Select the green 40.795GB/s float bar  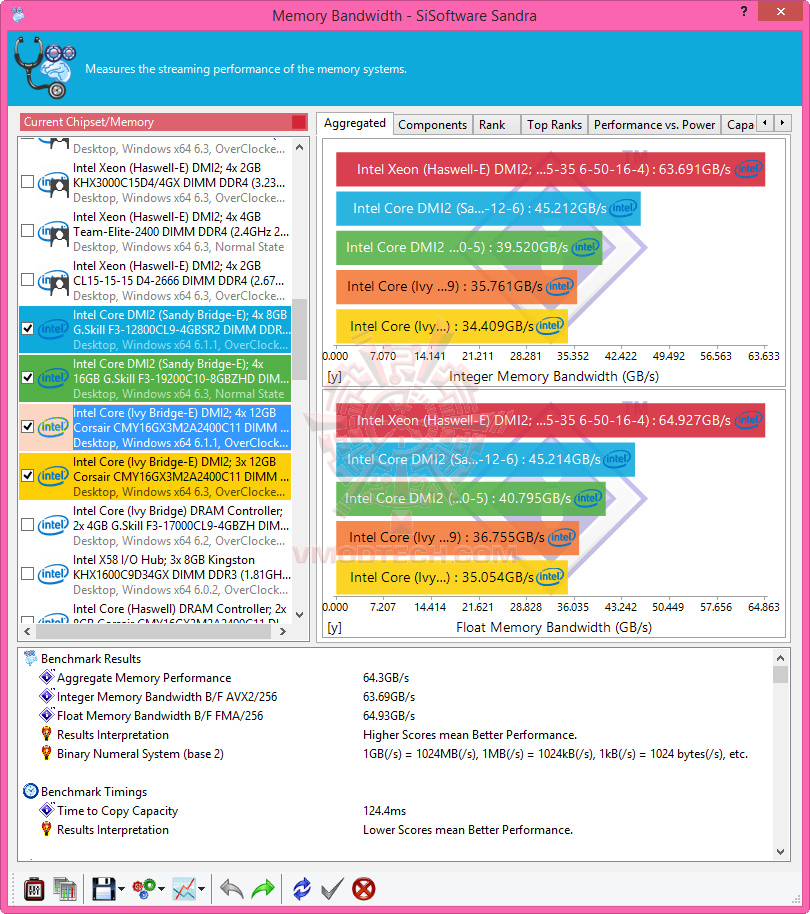[x=470, y=498]
